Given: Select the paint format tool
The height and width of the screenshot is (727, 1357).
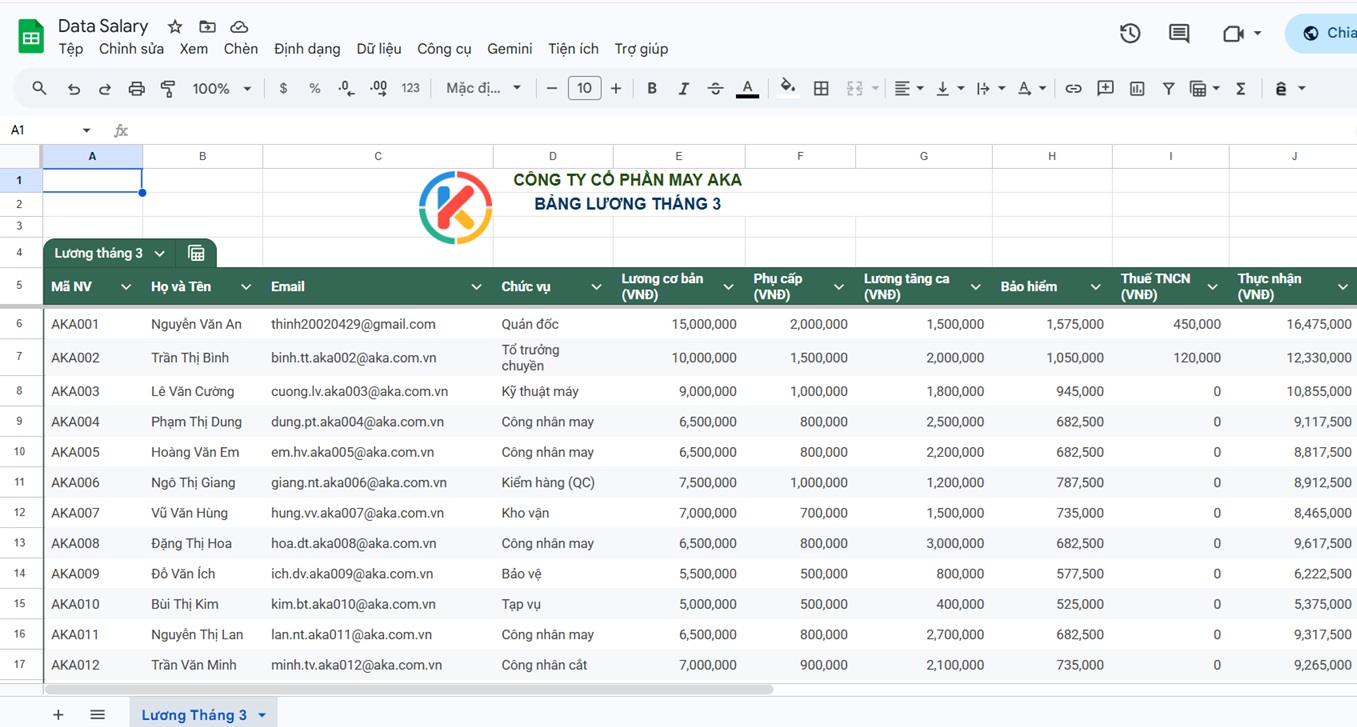Looking at the screenshot, I should pos(167,88).
